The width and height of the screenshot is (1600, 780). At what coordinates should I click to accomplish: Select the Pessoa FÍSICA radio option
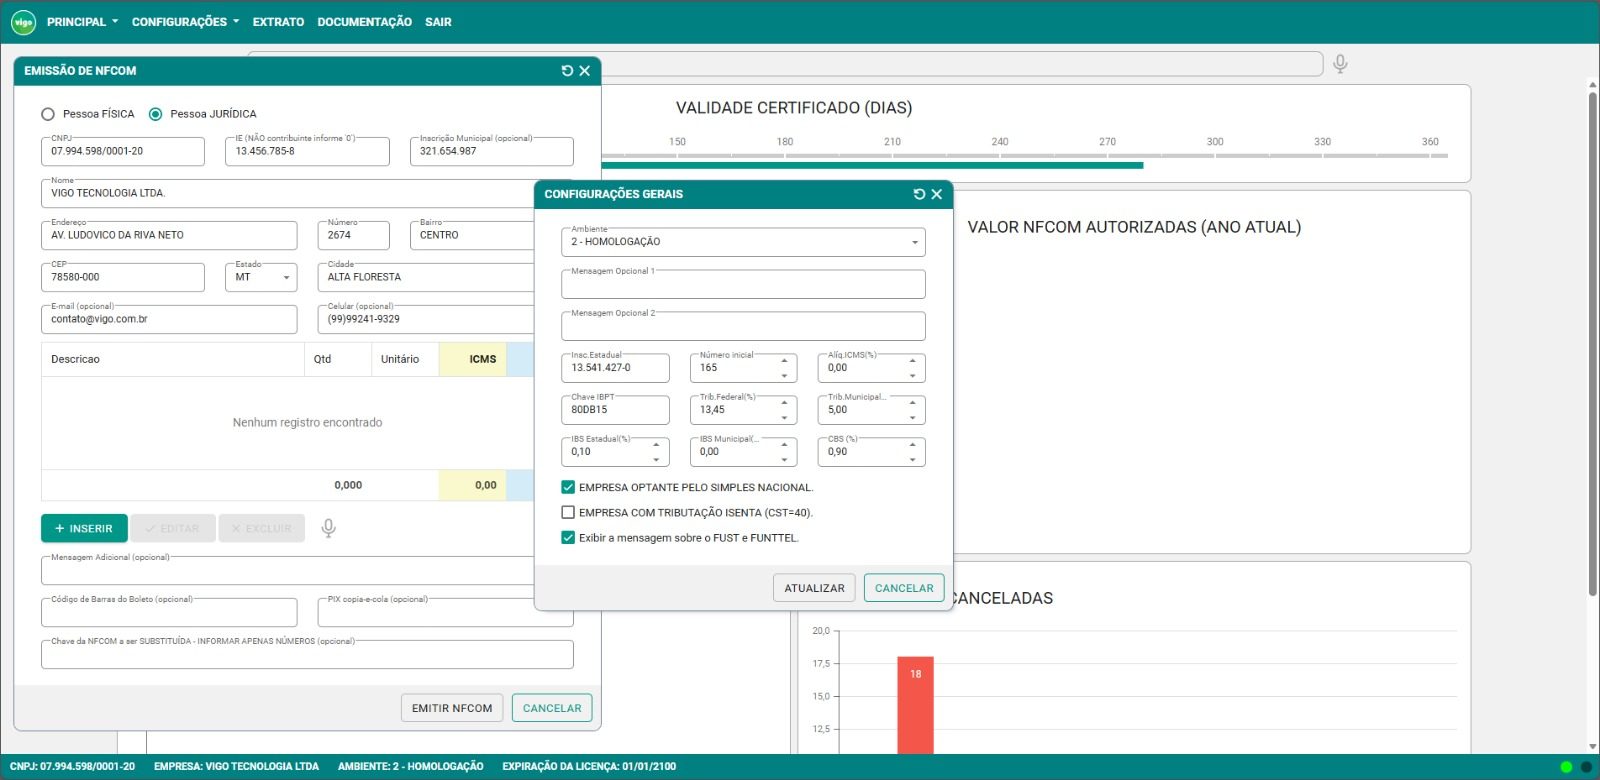[x=48, y=114]
